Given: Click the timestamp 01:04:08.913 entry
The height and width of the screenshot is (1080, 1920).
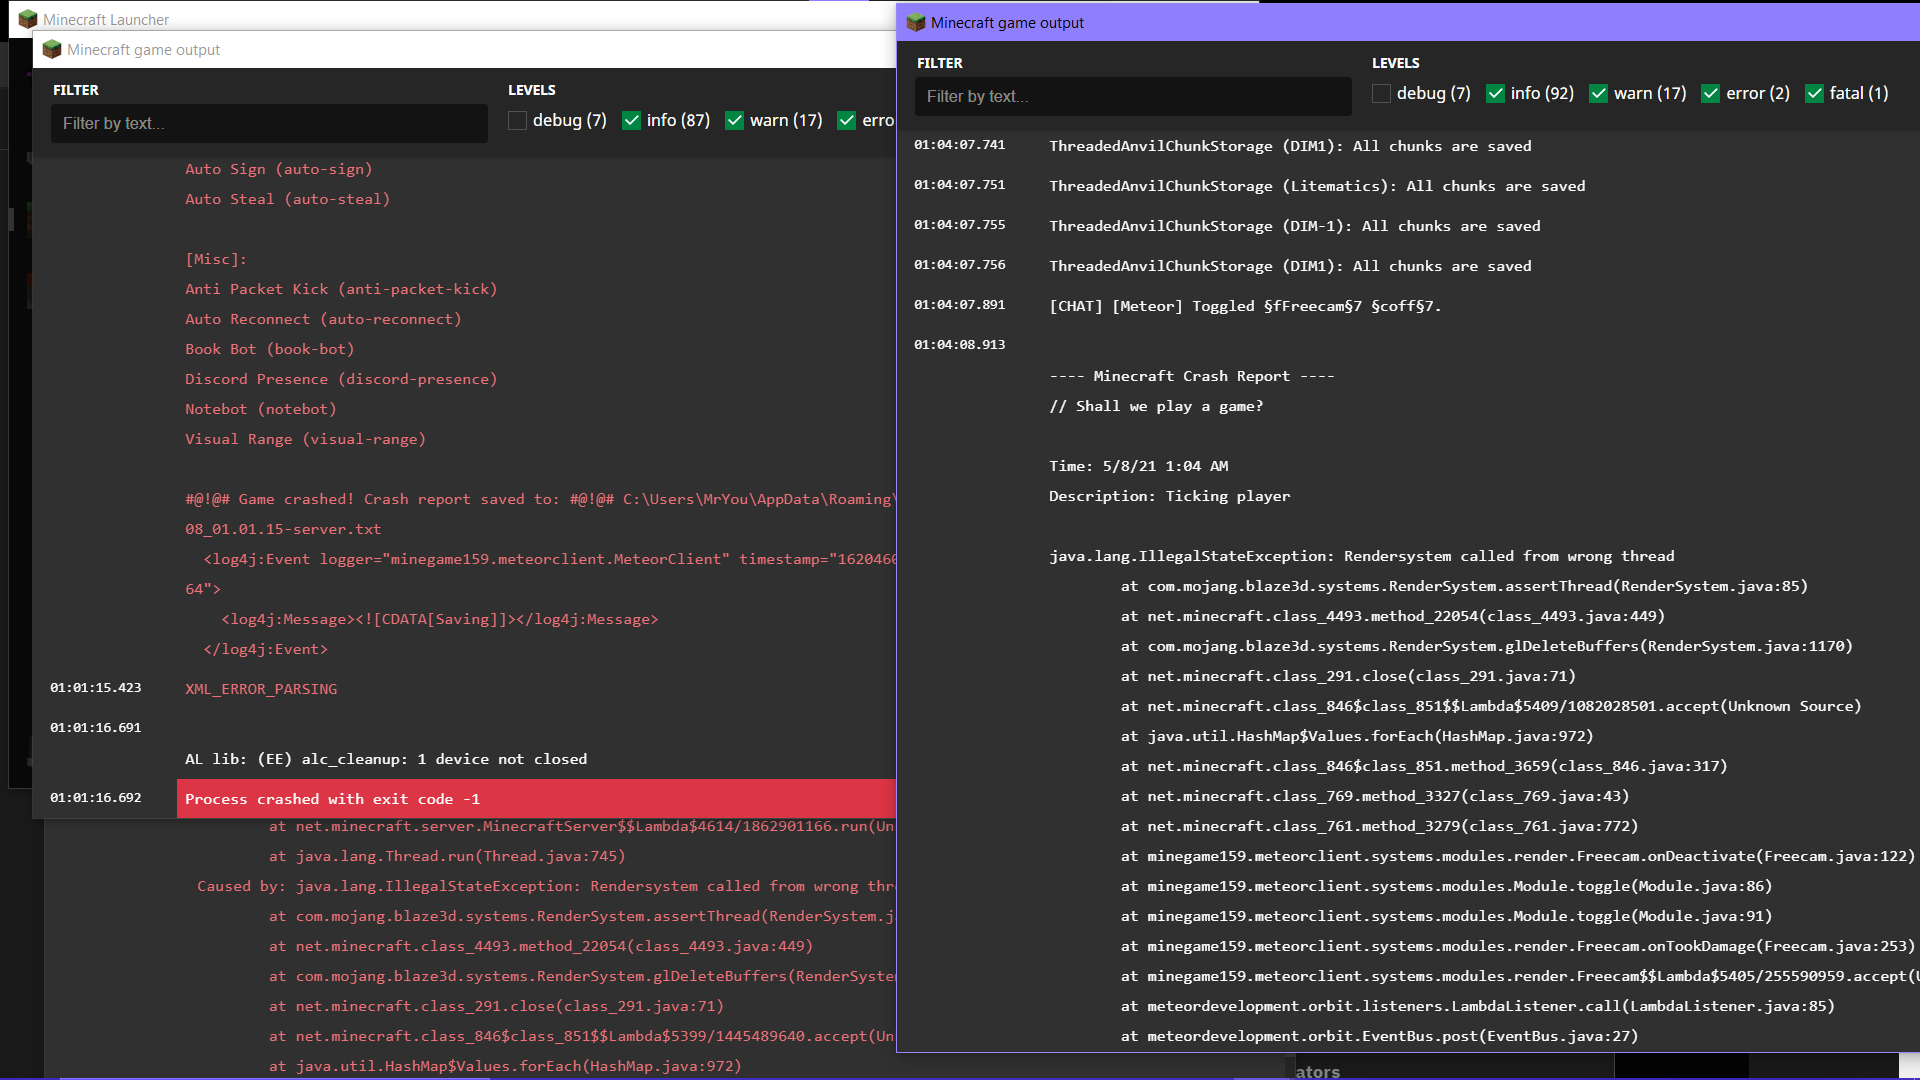Looking at the screenshot, I should (960, 344).
